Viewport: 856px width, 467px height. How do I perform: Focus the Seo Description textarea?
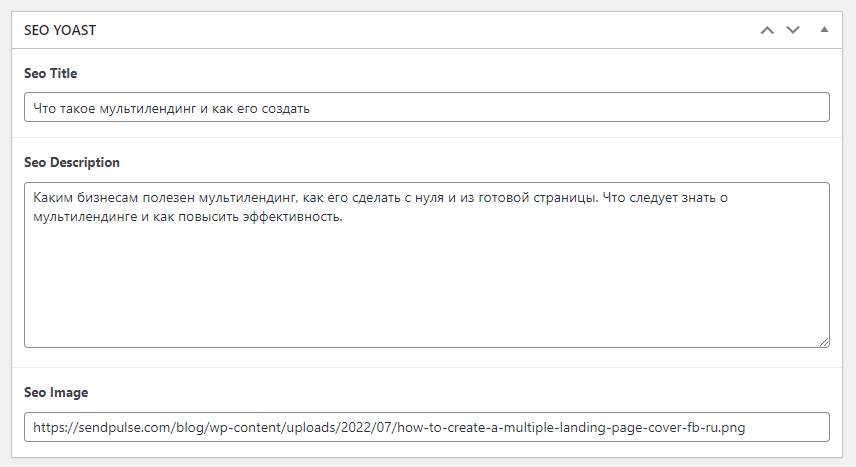[427, 265]
